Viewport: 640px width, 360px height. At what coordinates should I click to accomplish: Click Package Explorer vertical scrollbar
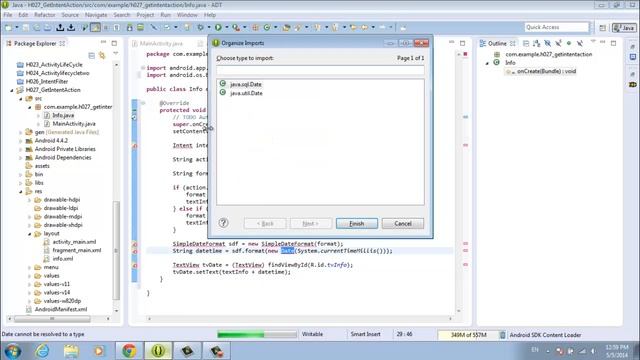click(x=116, y=250)
